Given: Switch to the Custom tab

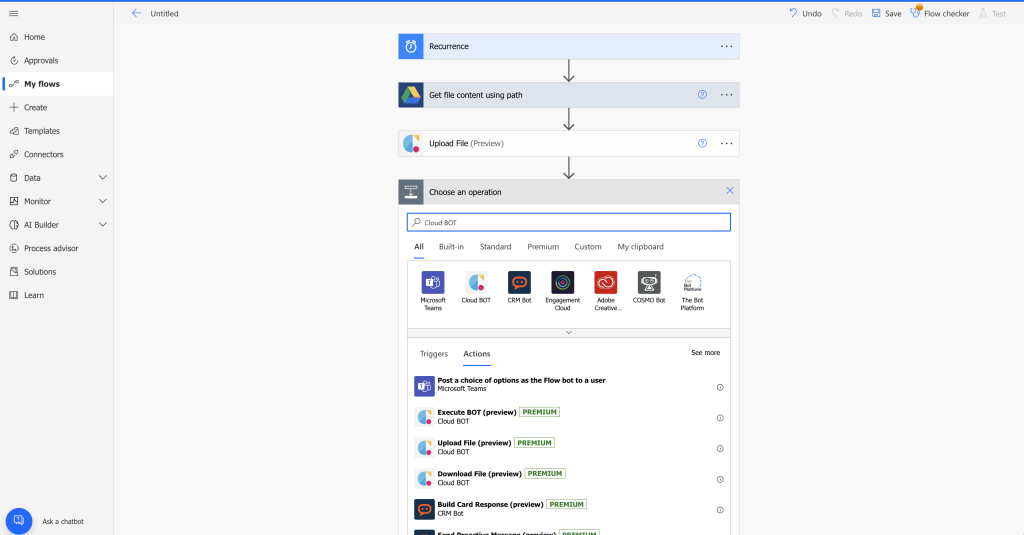Looking at the screenshot, I should [x=588, y=247].
